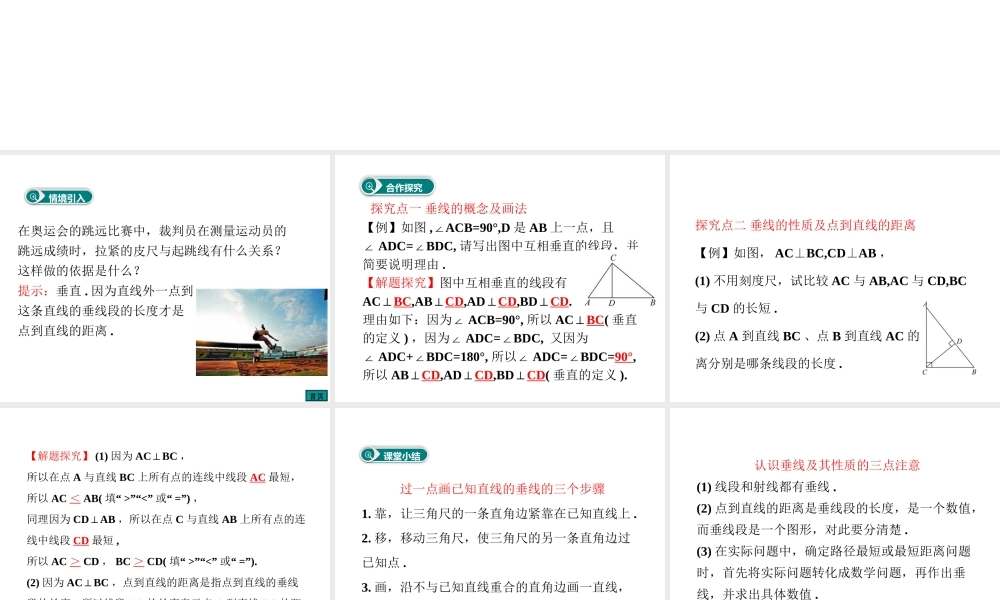Viewport: 1000px width, 600px height.
Task: Select the long jump athlete photo
Action: coord(261,332)
